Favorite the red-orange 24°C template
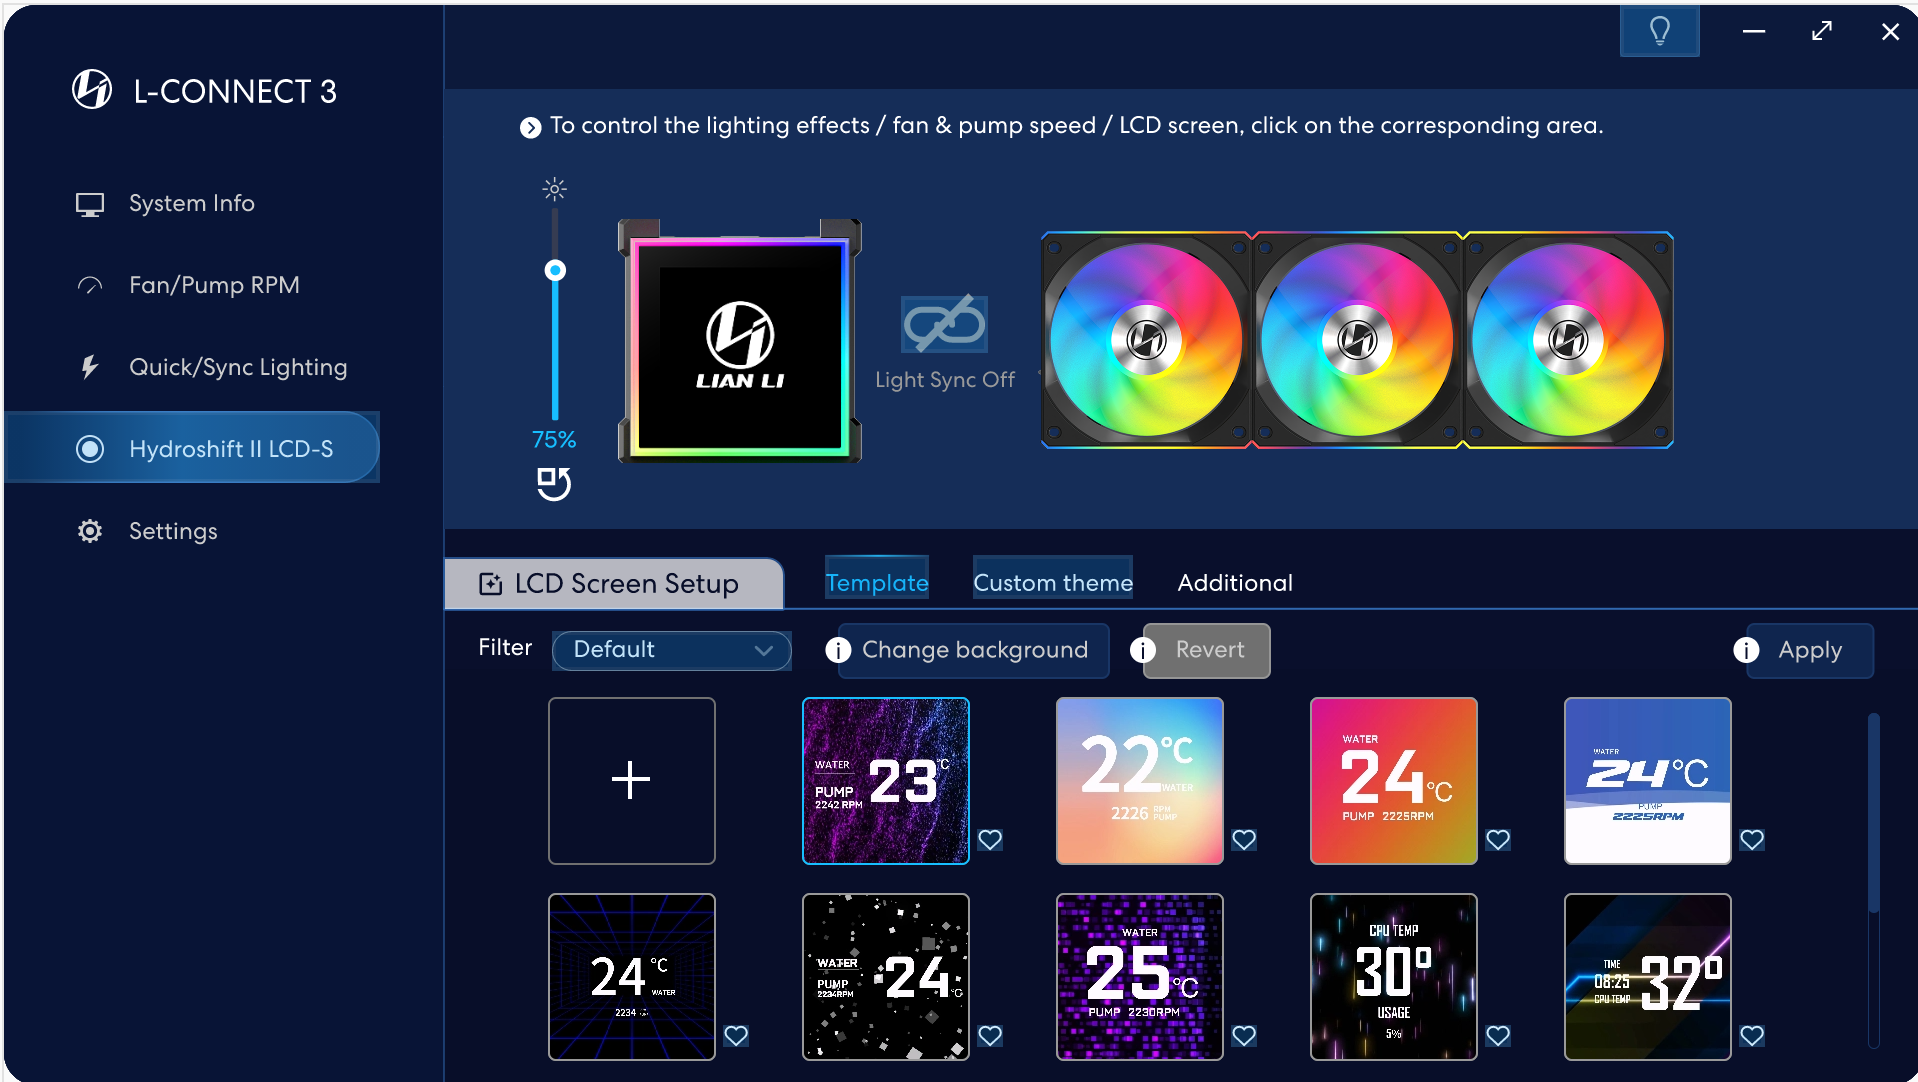This screenshot has width=1918, height=1082. point(1498,840)
